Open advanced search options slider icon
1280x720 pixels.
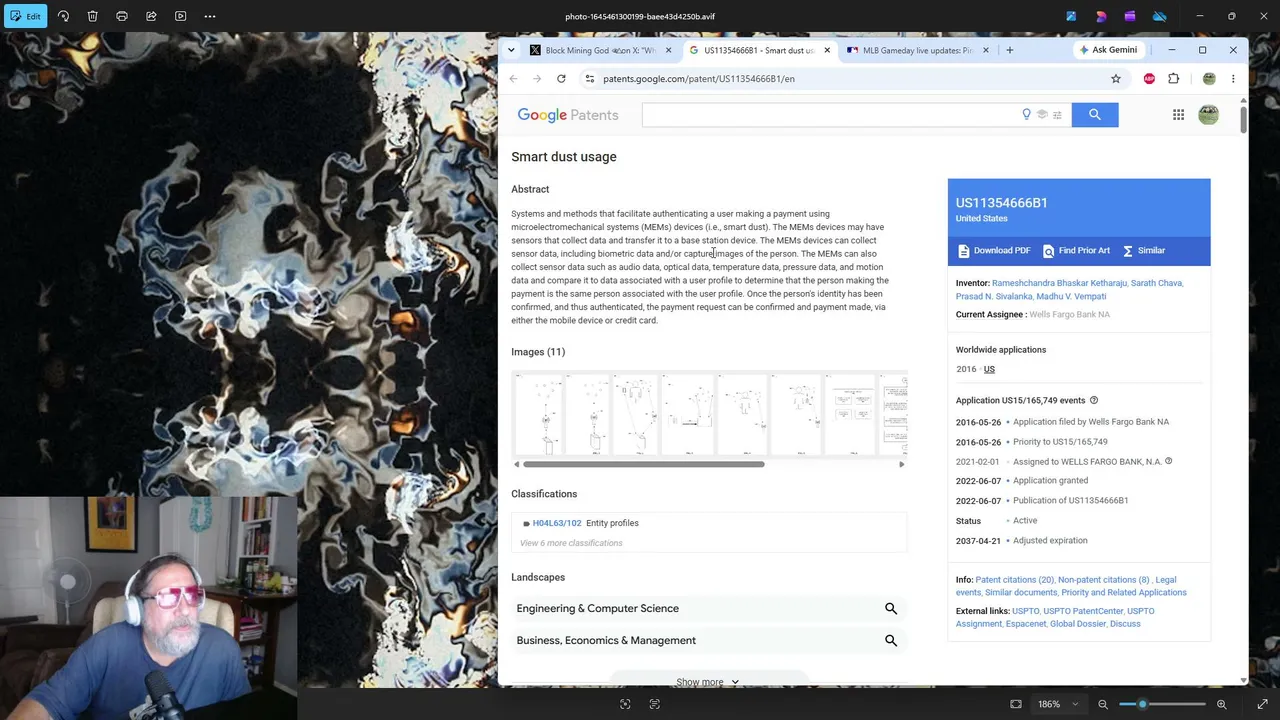[1057, 115]
